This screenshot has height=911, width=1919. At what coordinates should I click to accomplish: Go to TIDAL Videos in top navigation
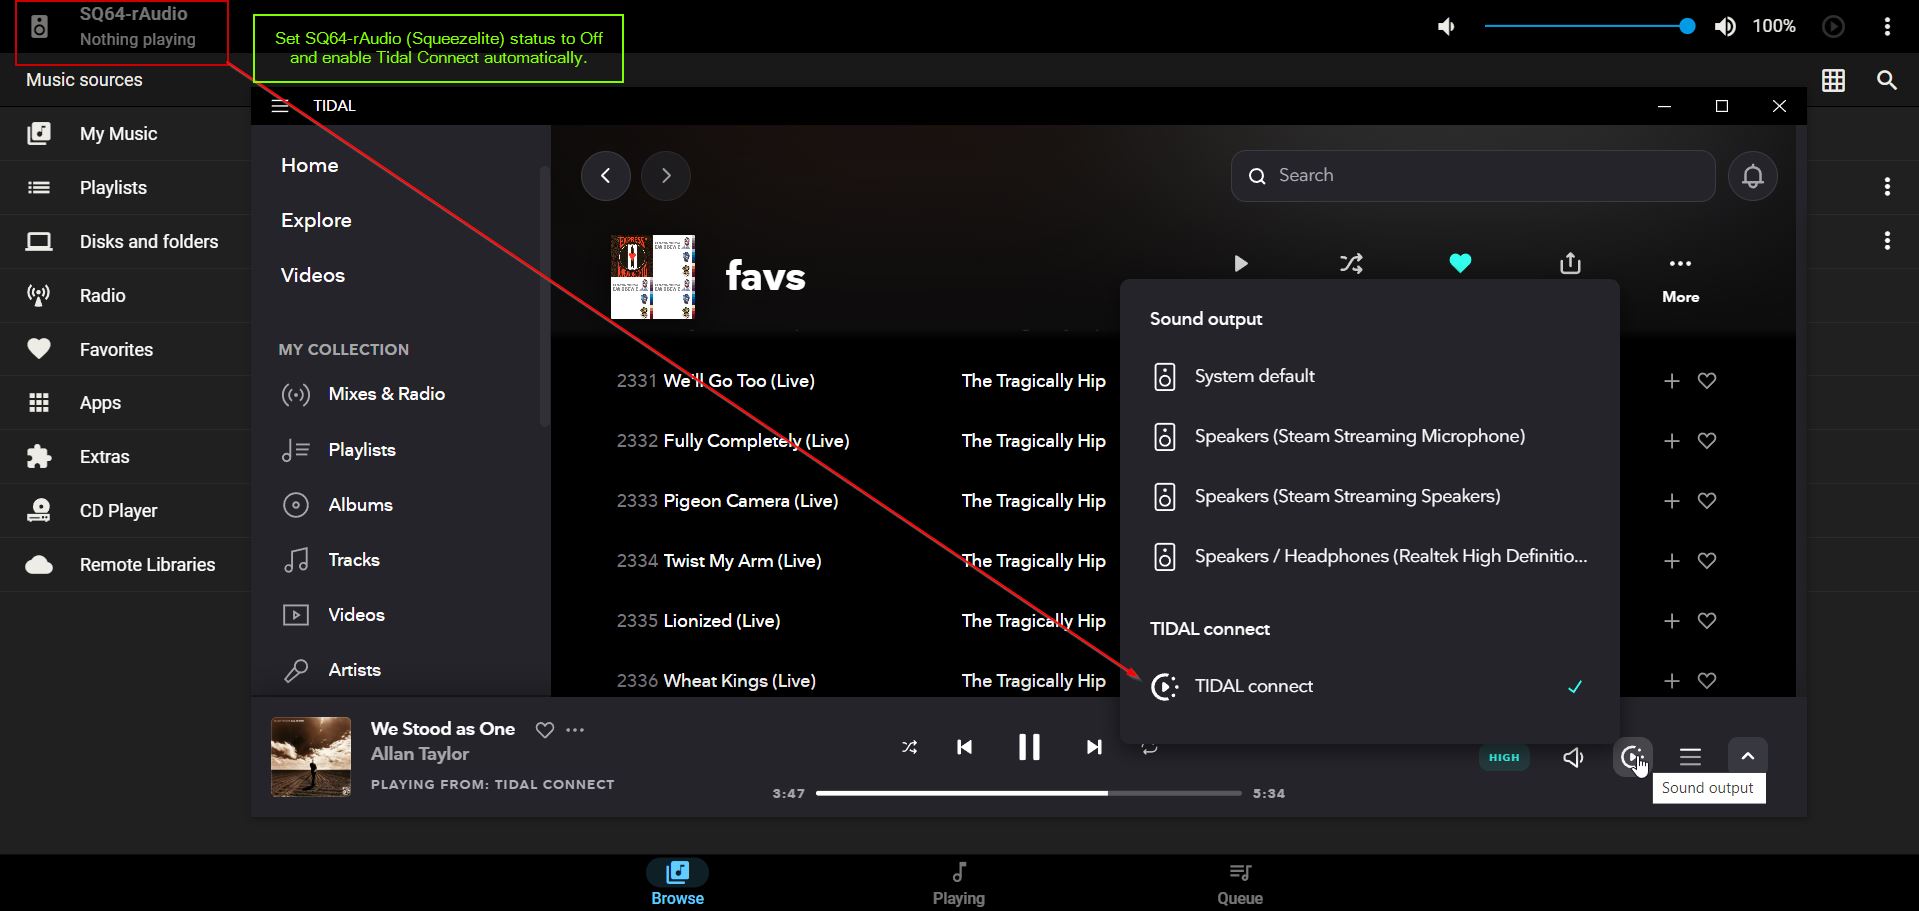click(313, 276)
